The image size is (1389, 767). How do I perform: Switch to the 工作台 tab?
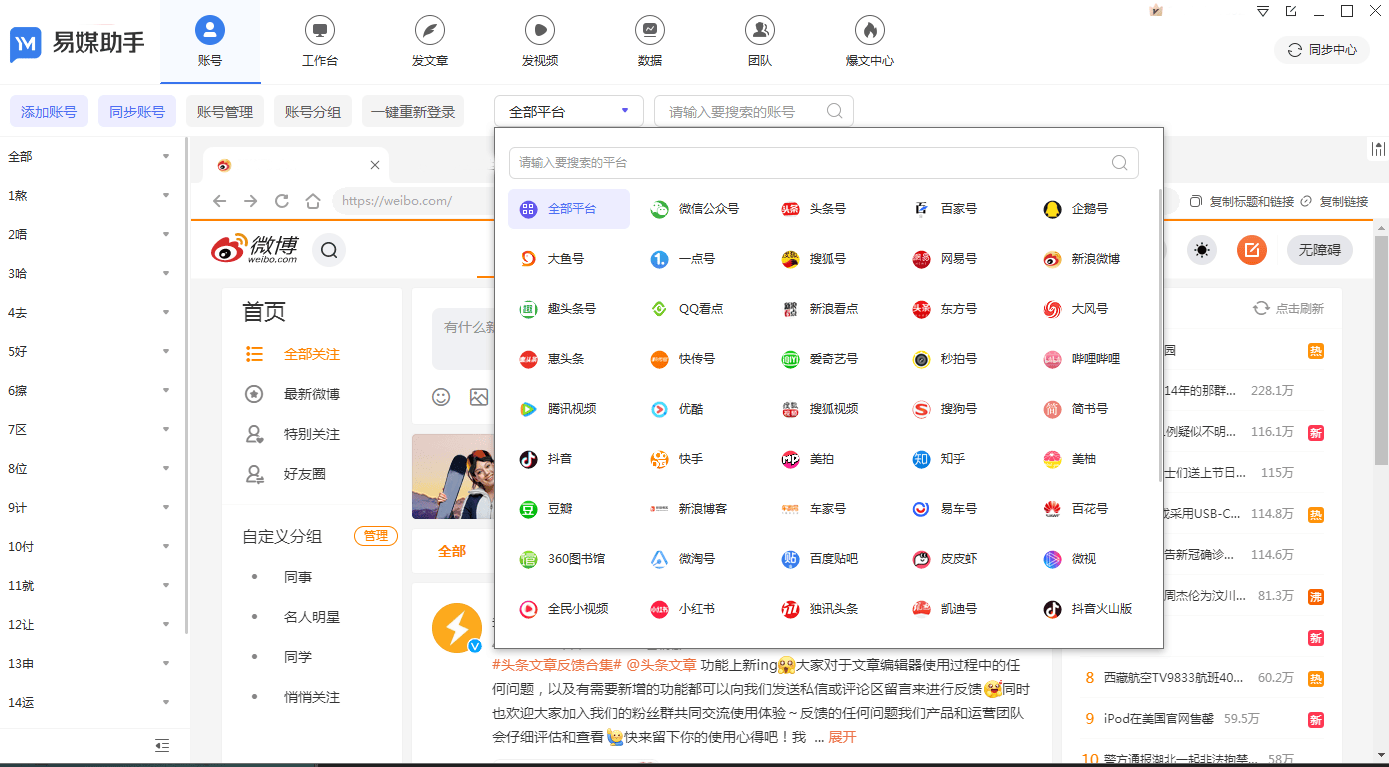(x=320, y=40)
